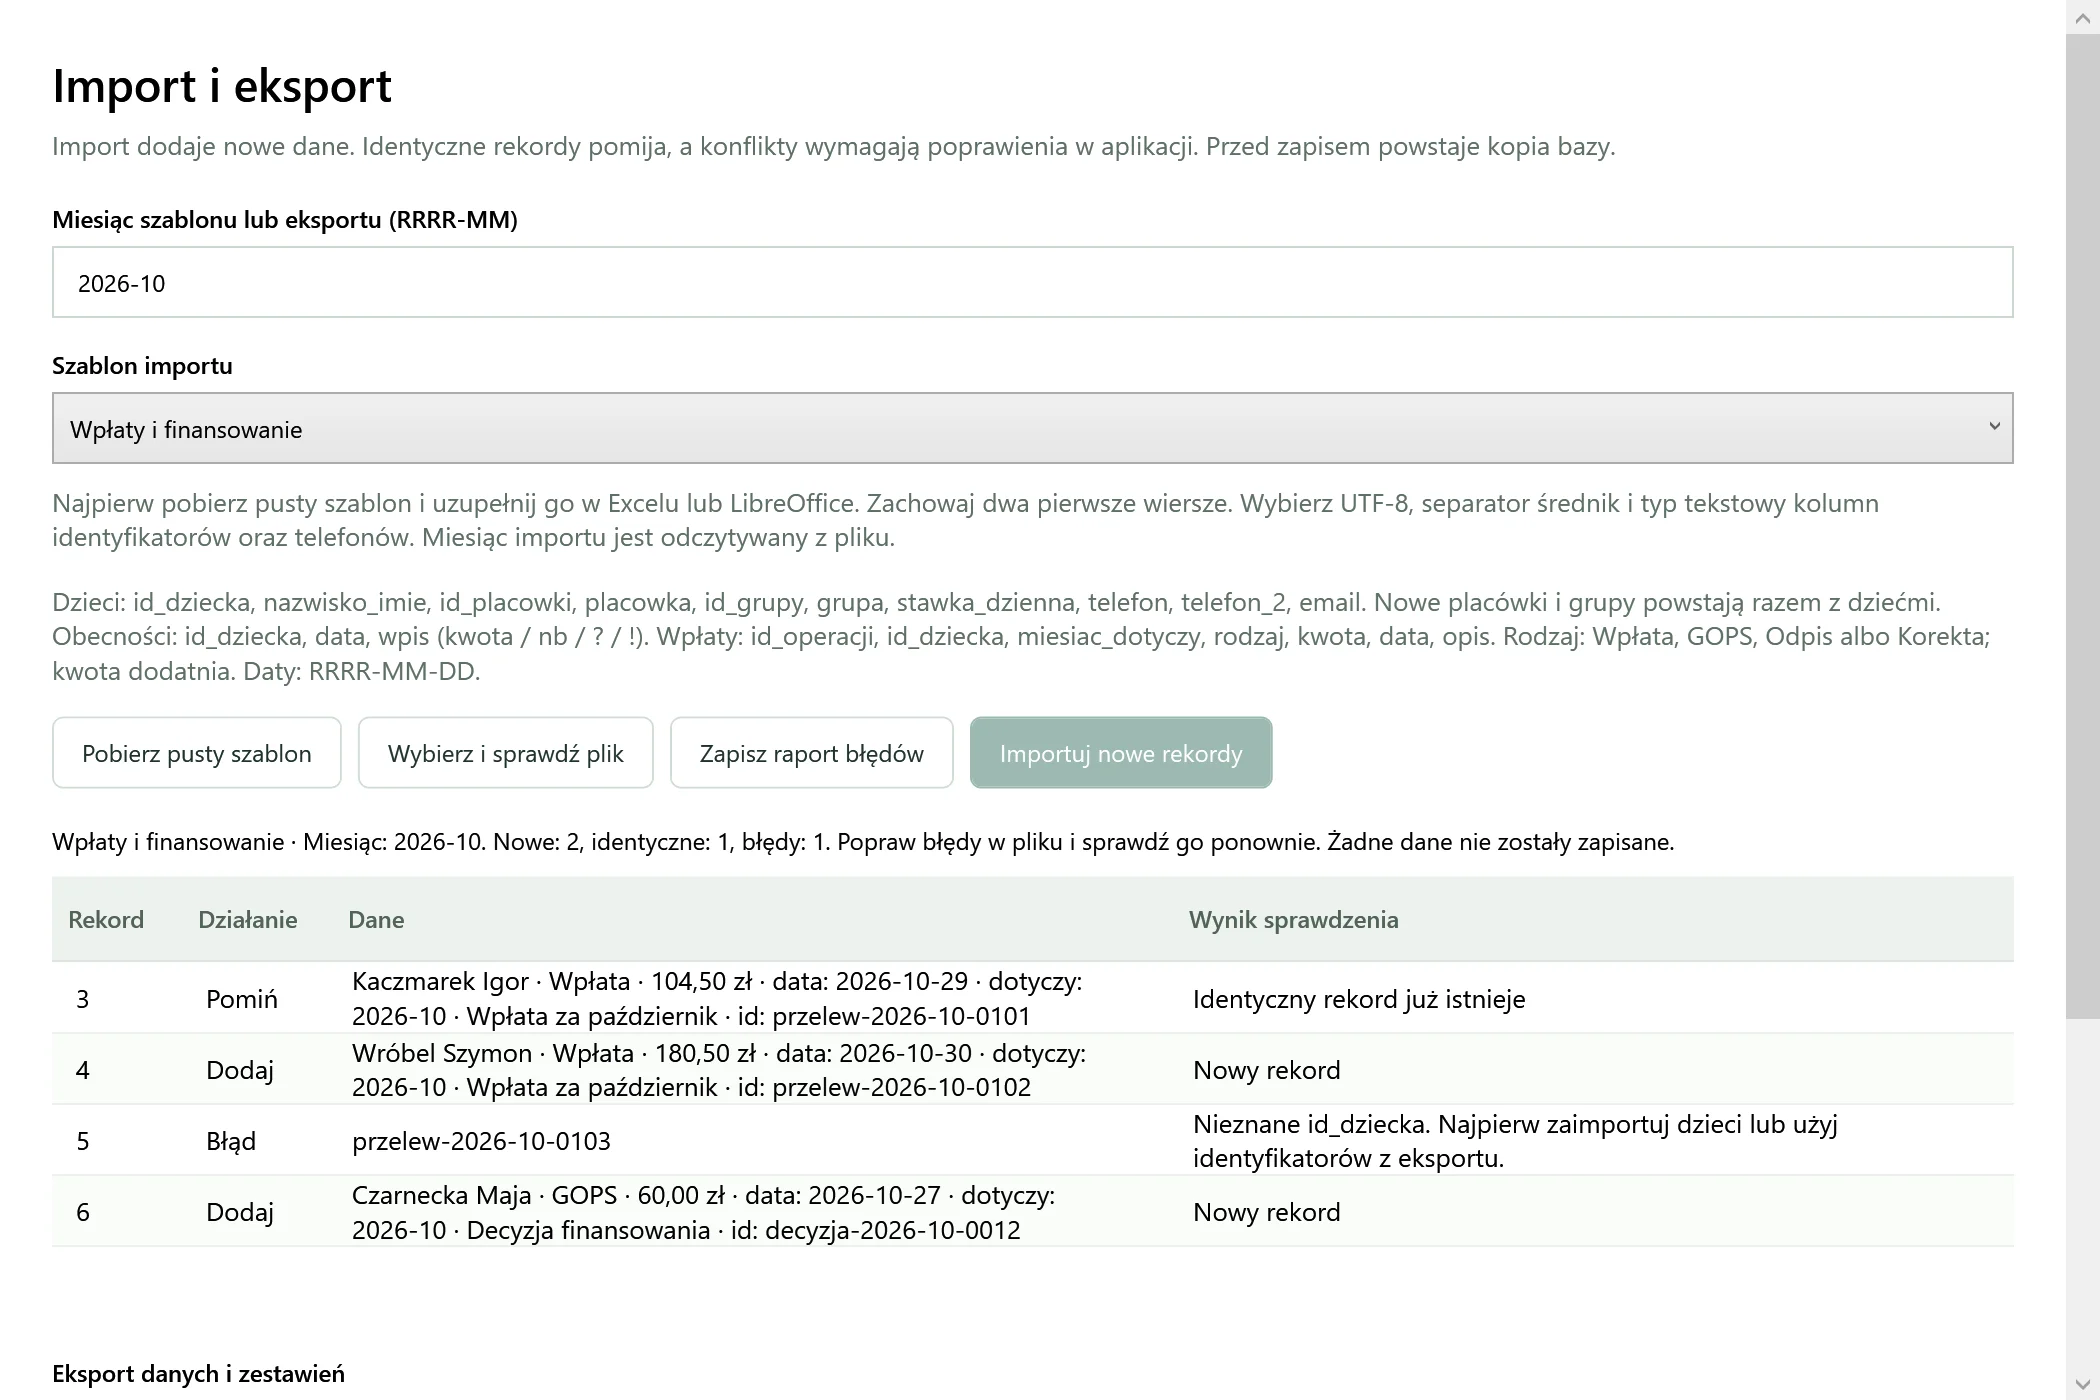Click the vertical scrollbar thumb
This screenshot has width=2100, height=1400.
point(2083,527)
